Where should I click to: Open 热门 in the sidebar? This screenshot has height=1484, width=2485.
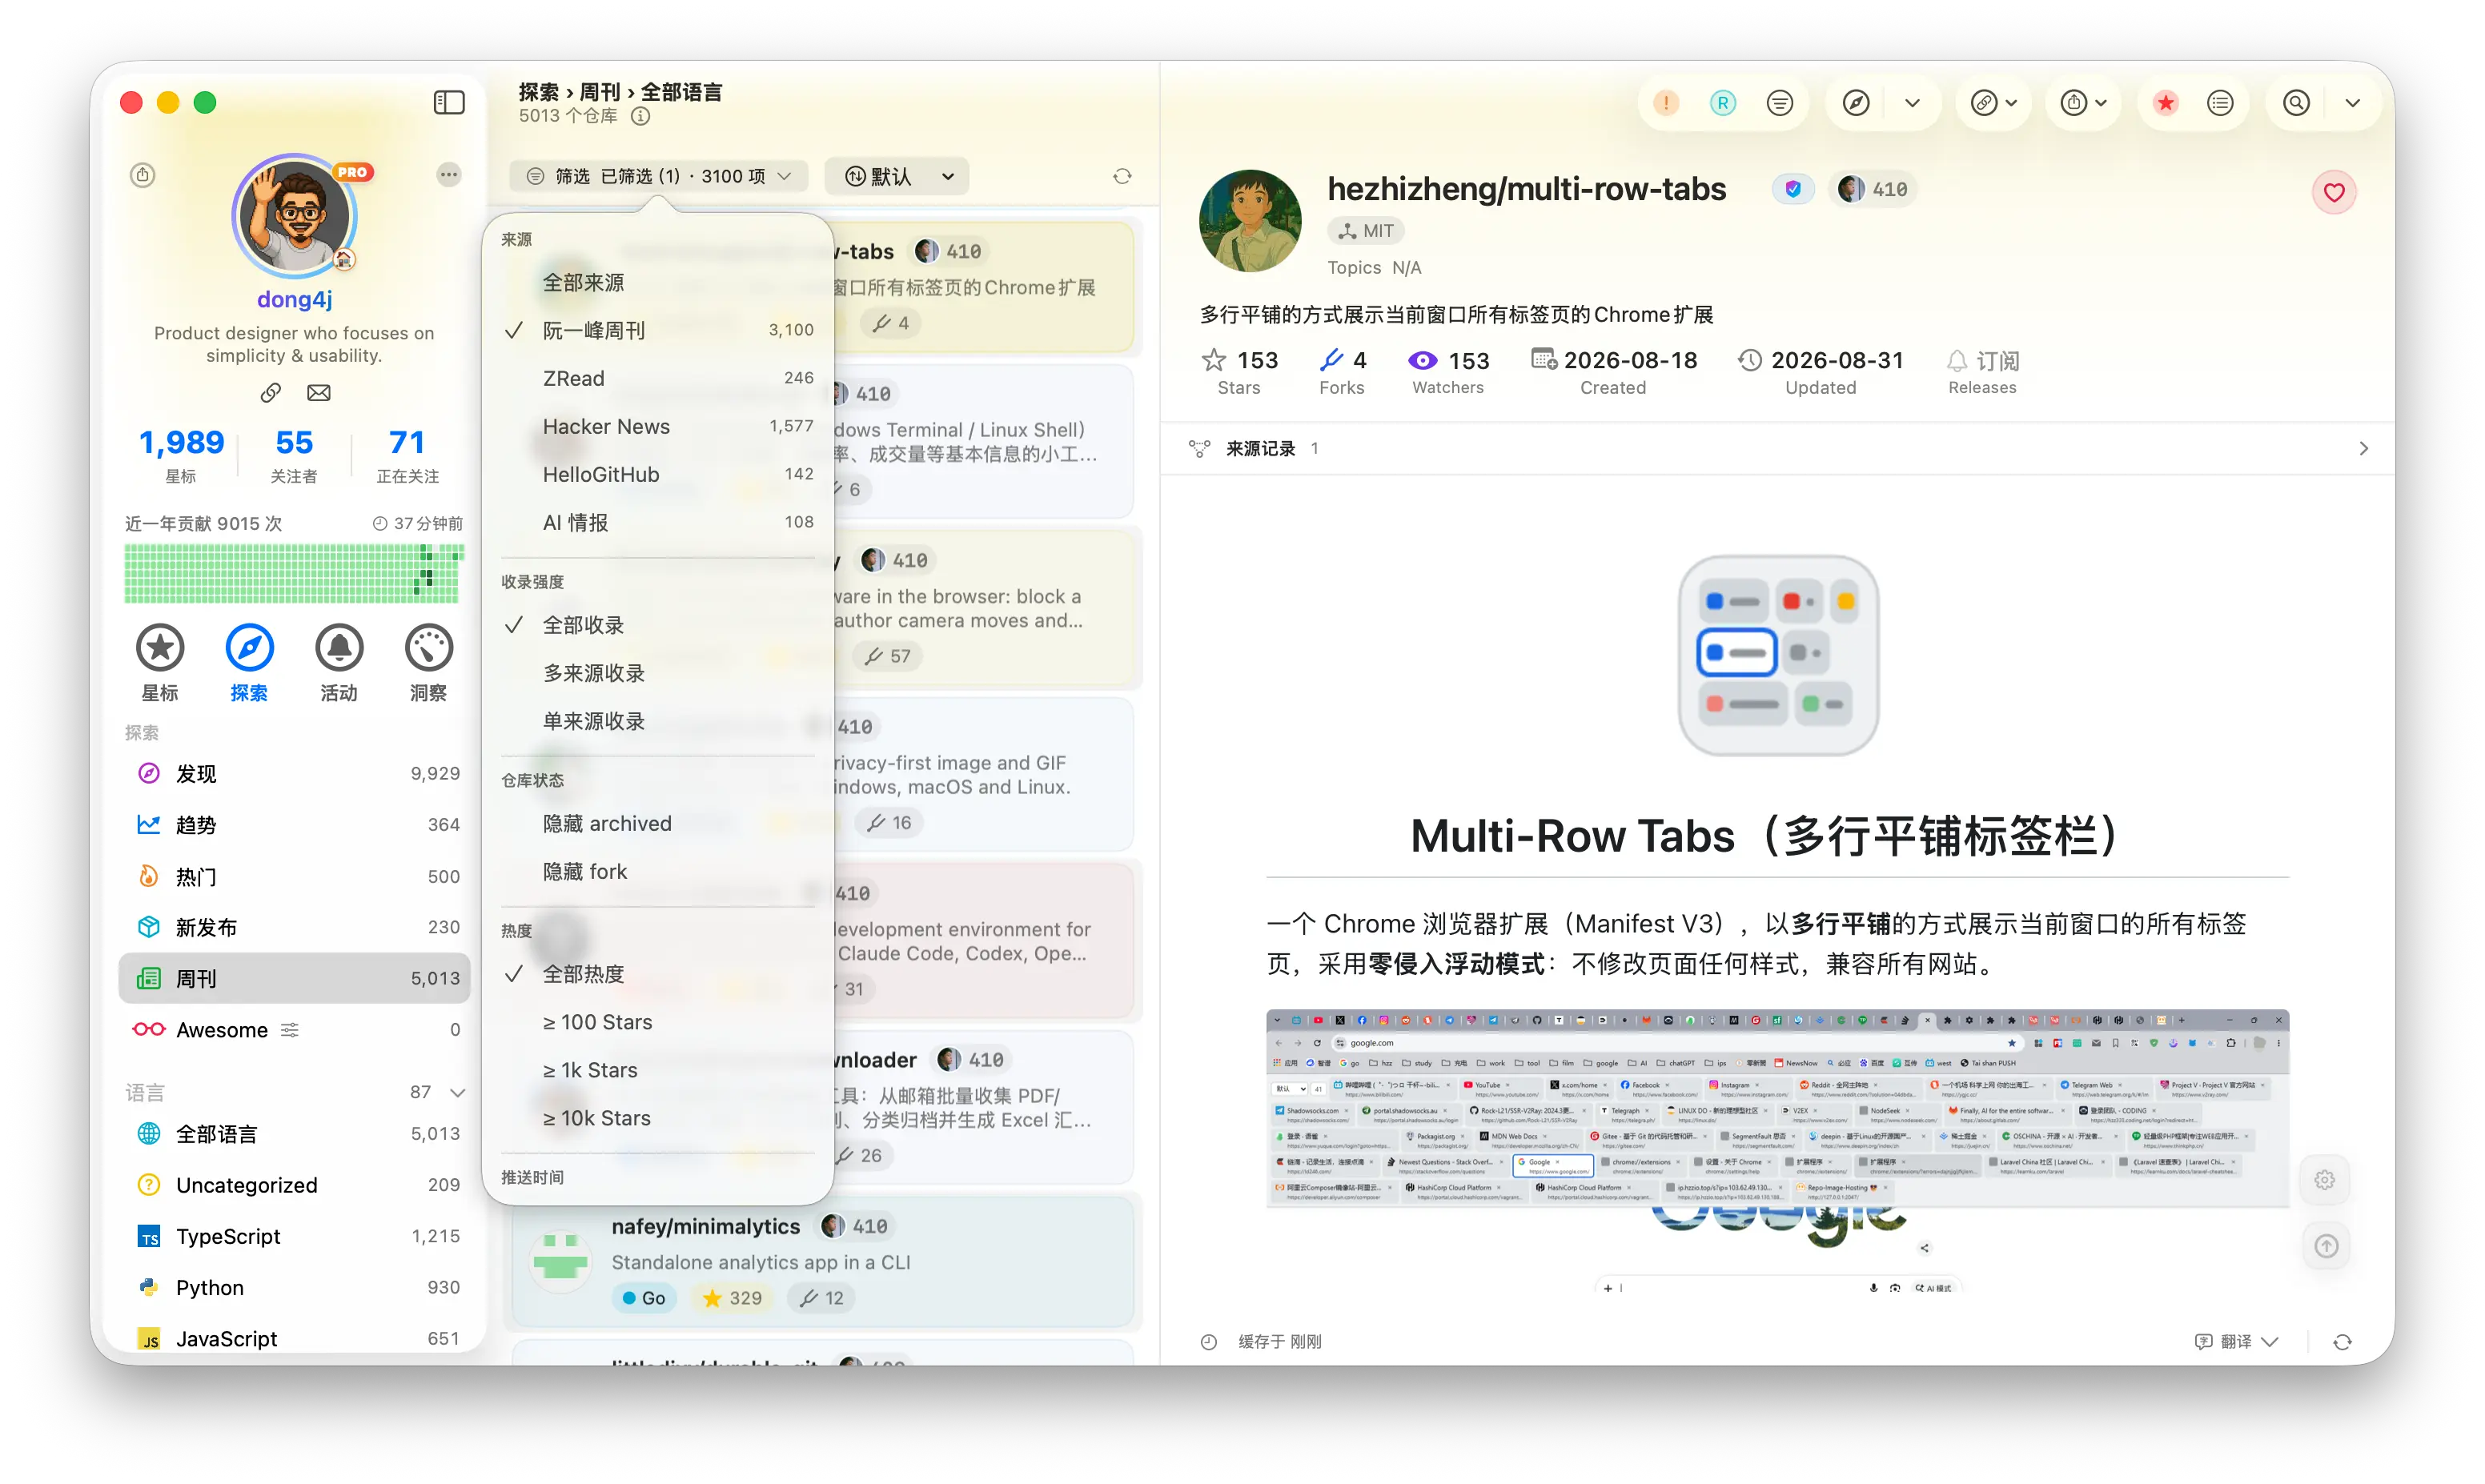pos(295,877)
